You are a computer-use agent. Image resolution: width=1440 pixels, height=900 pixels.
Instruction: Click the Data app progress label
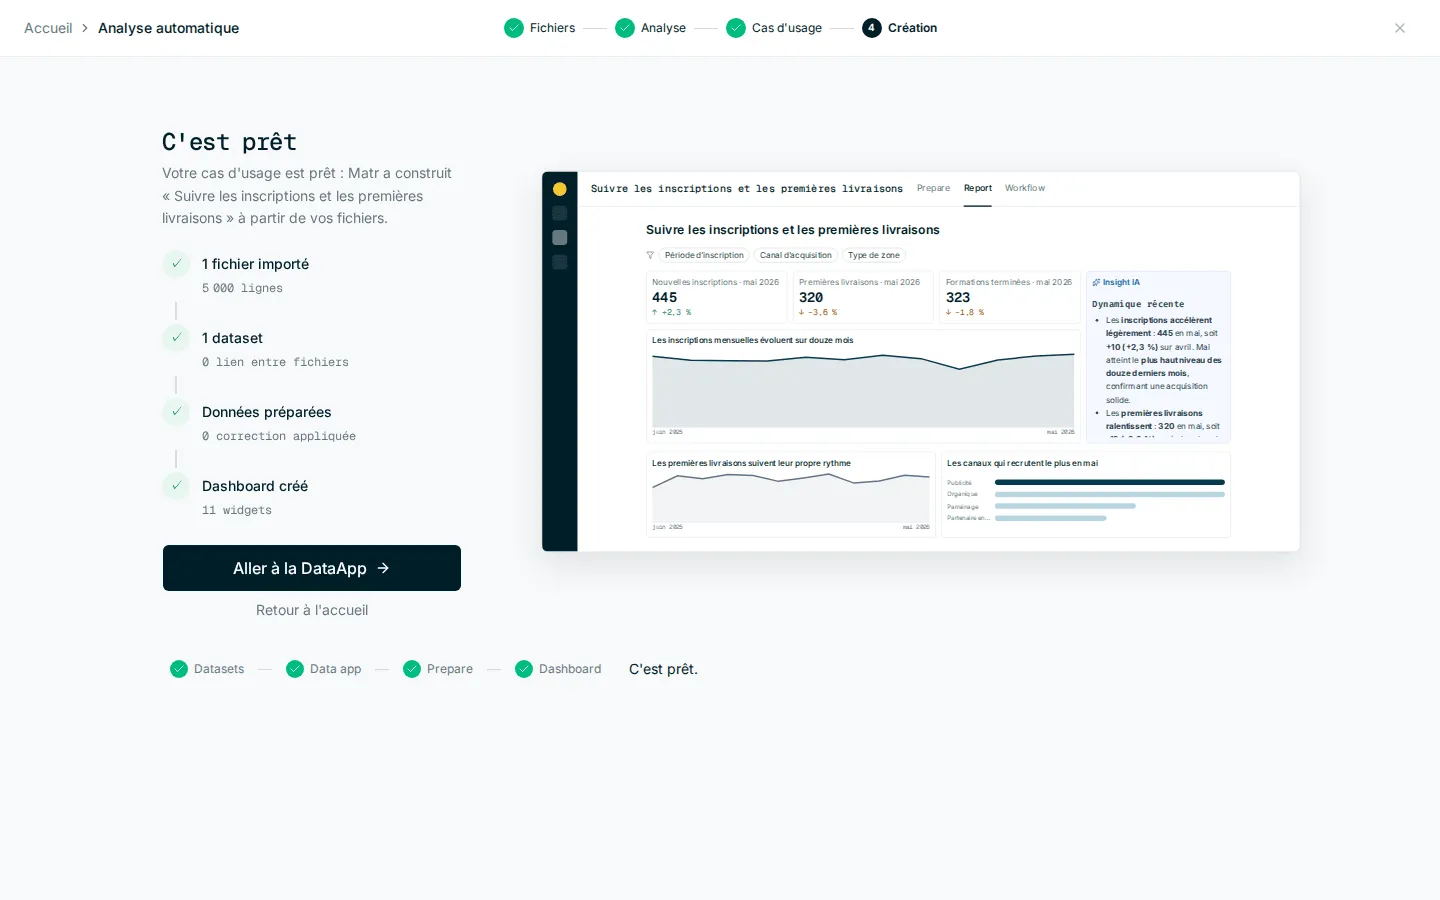click(335, 669)
